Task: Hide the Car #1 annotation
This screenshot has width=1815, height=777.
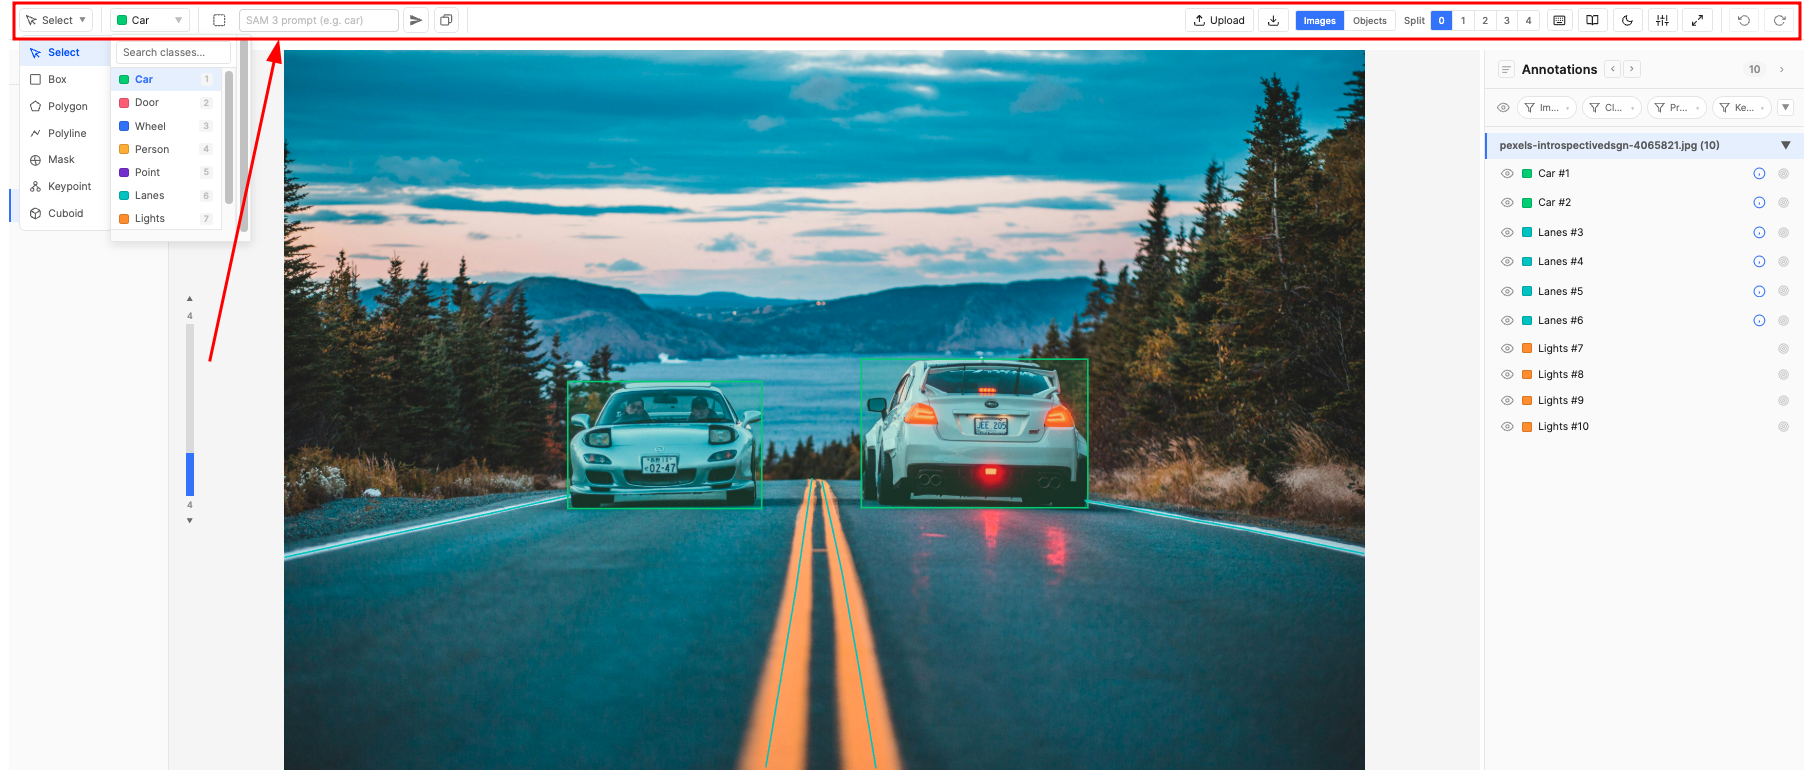Action: coord(1507,174)
